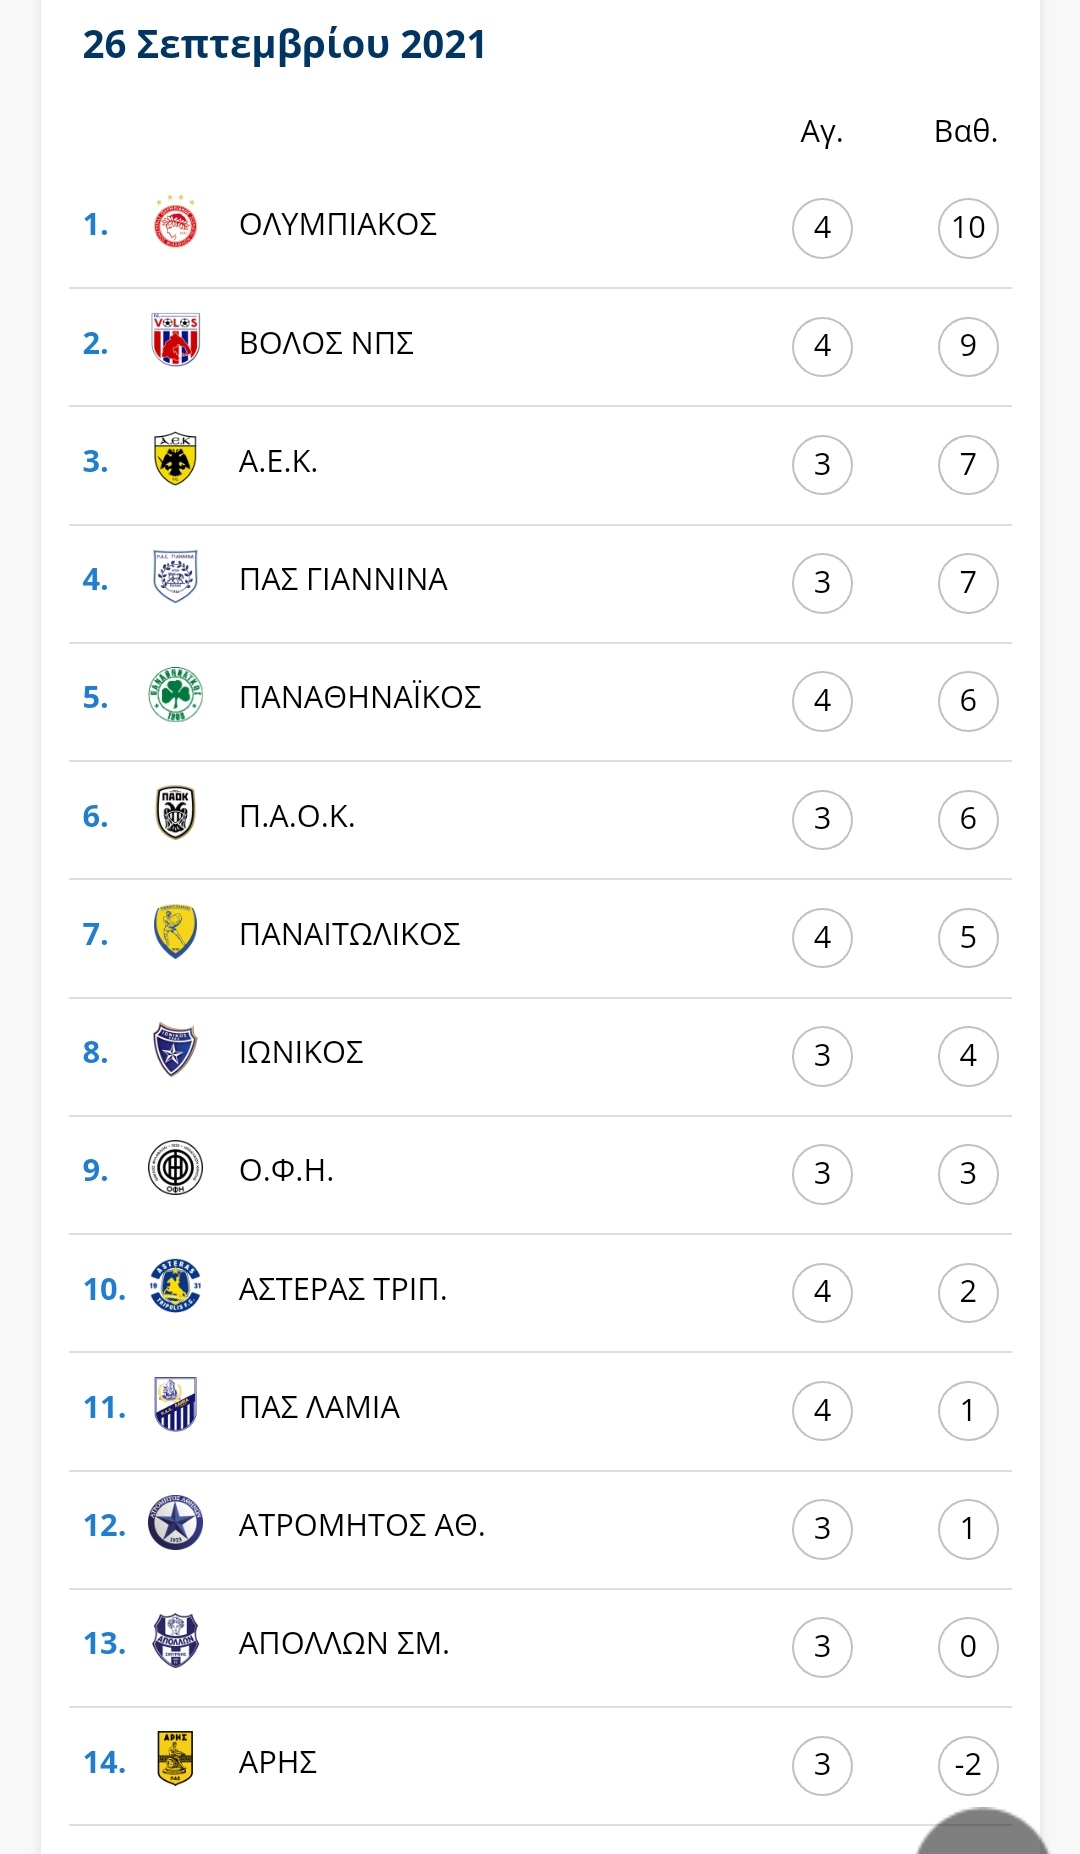Open the ΠΑΣ ΓΙΑΝΝΙΝΑ team link
Image resolution: width=1080 pixels, height=1854 pixels.
tap(343, 579)
